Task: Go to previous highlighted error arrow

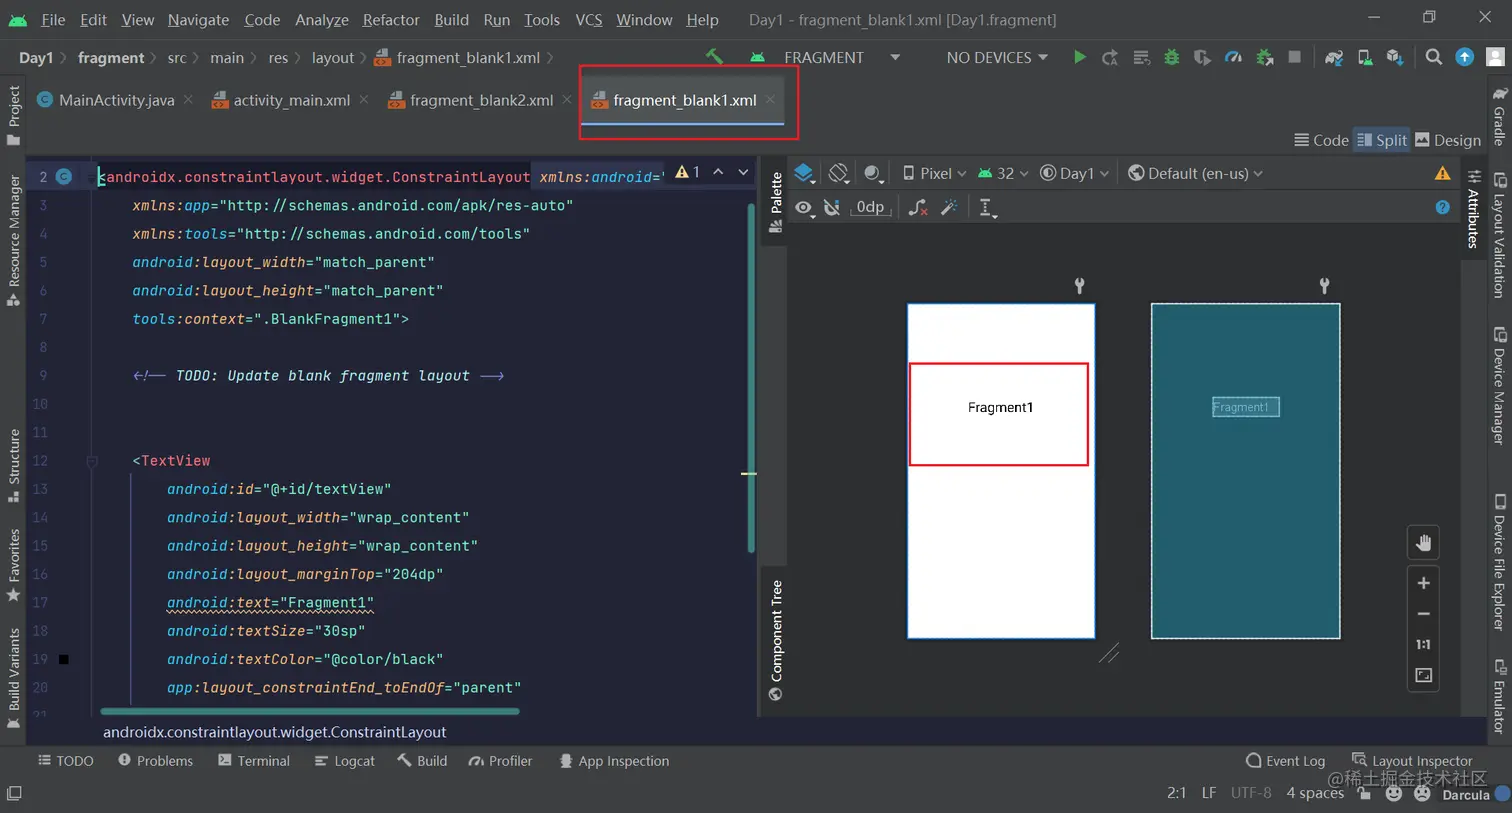Action: point(718,172)
